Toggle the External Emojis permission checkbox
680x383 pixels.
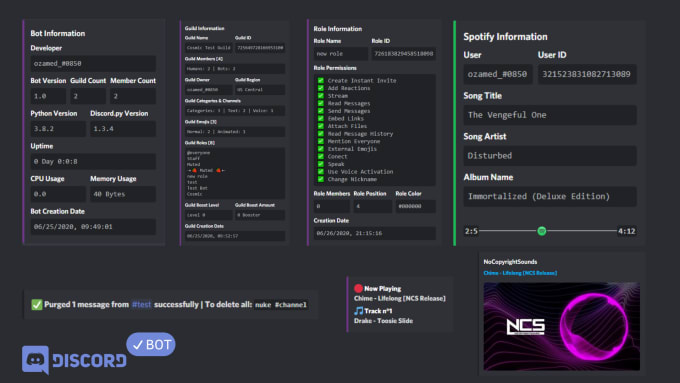[x=320, y=149]
